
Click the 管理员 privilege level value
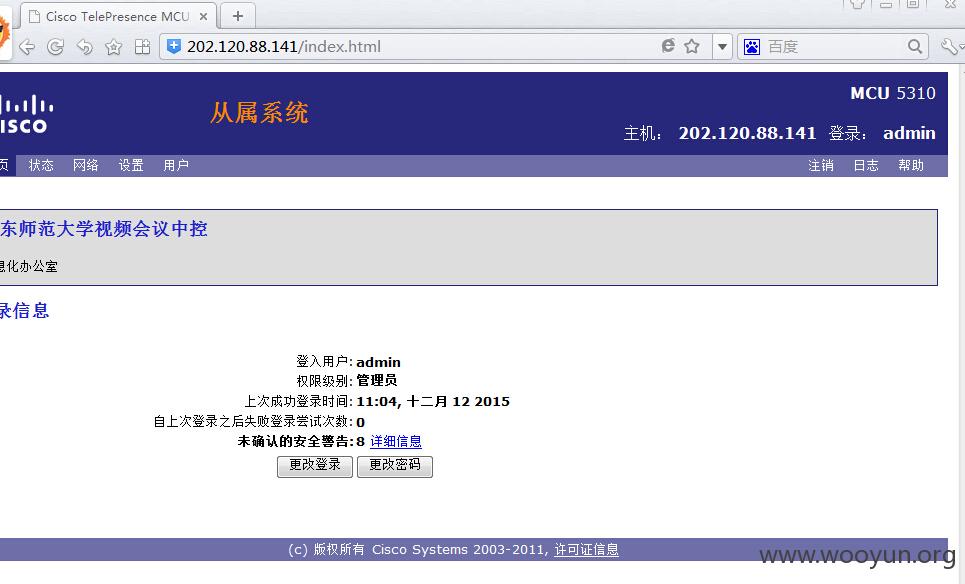[377, 381]
